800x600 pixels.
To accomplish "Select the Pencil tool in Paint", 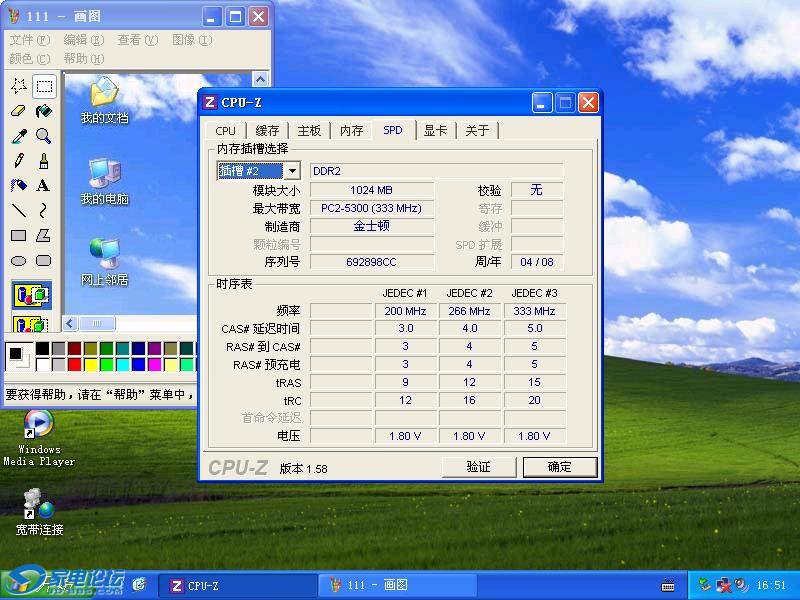I will (19, 161).
